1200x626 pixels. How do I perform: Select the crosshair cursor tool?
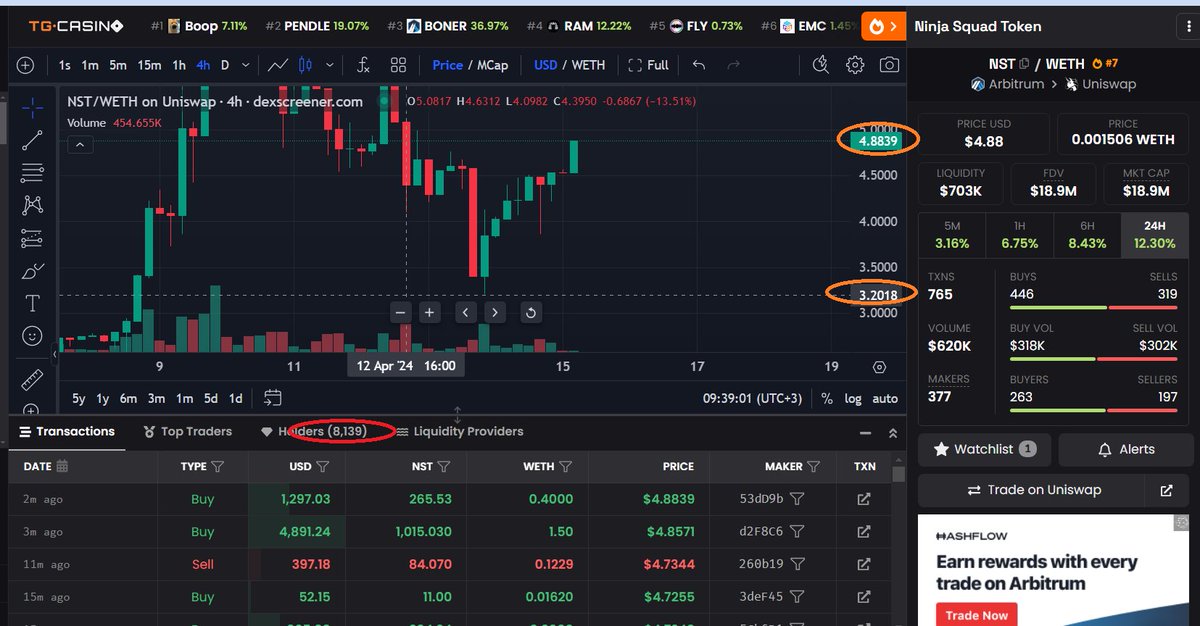[x=32, y=107]
